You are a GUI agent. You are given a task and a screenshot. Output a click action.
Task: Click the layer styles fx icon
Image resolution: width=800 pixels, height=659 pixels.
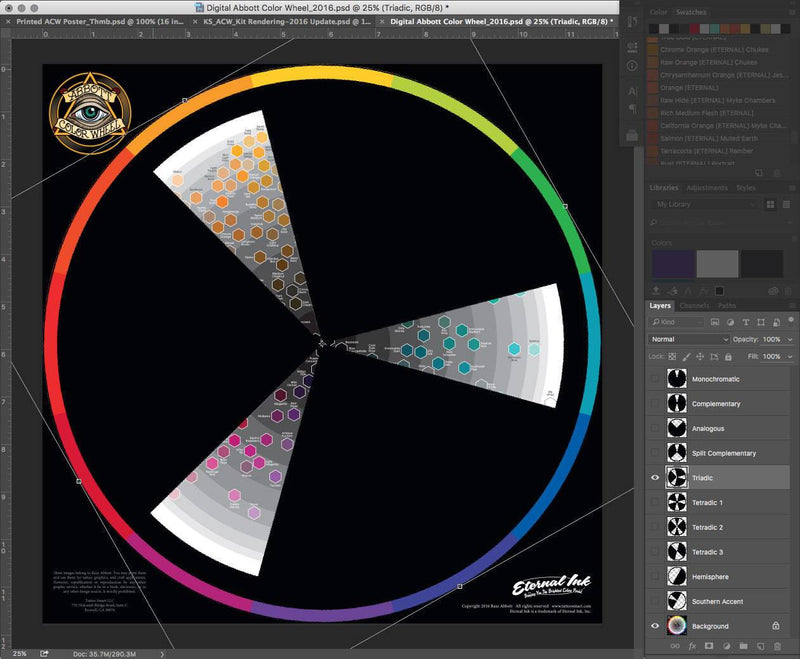(691, 647)
